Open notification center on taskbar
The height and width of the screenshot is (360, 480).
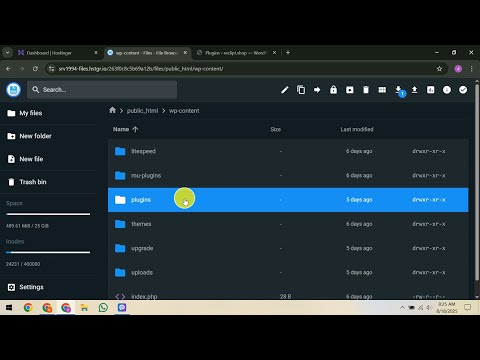(x=467, y=307)
